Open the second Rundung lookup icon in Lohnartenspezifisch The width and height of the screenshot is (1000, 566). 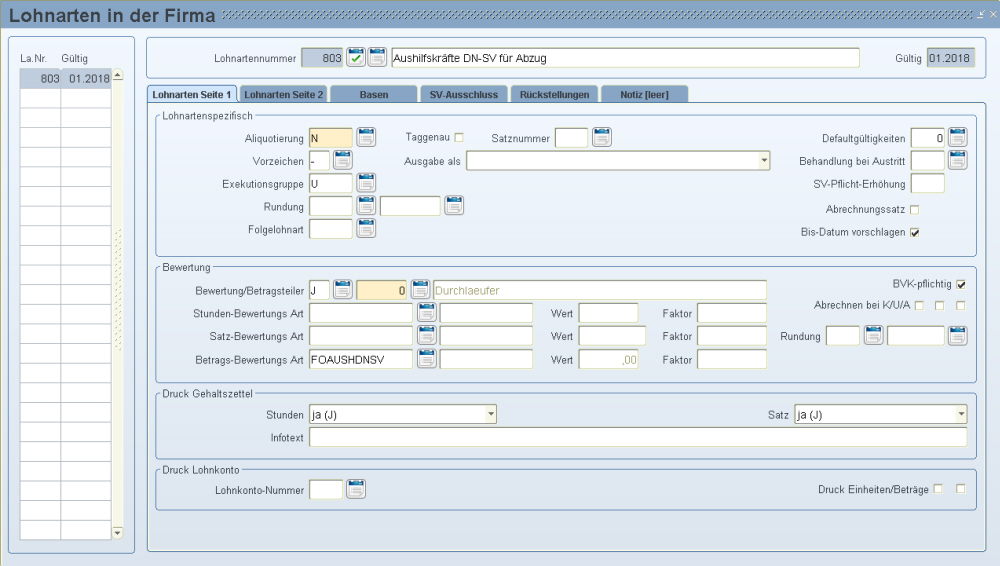(x=454, y=205)
